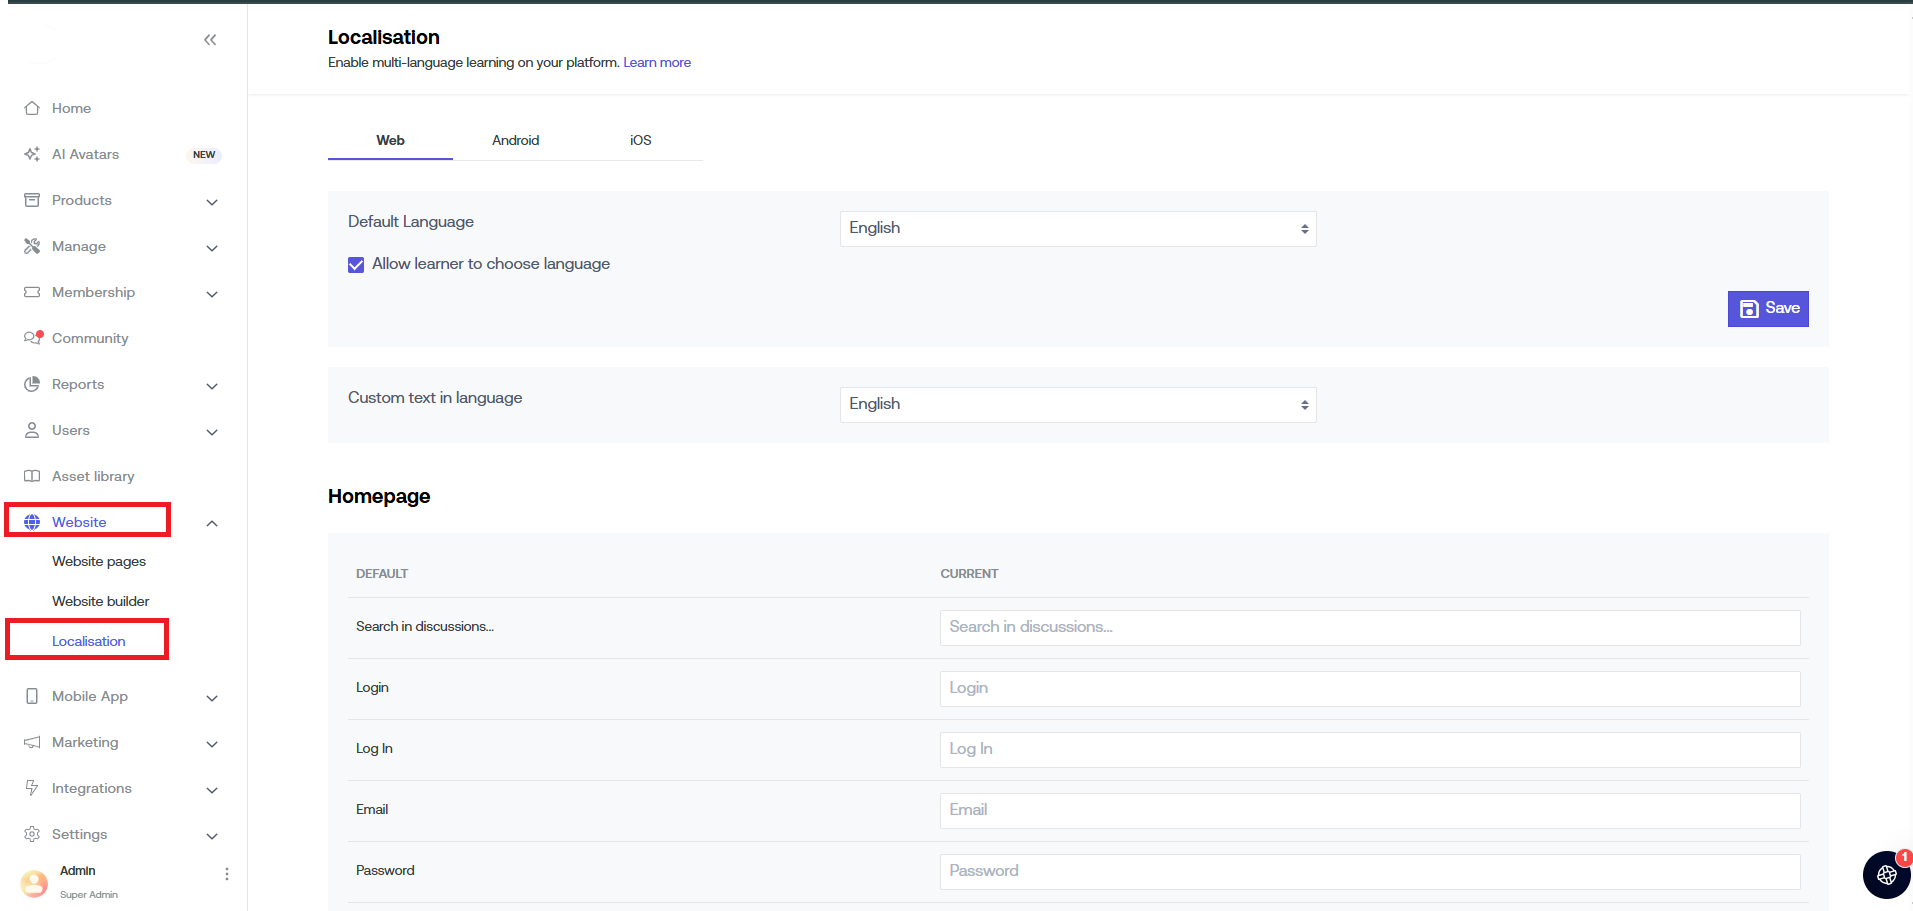The height and width of the screenshot is (911, 1913).
Task: Click the Community chat icon
Action: click(32, 338)
